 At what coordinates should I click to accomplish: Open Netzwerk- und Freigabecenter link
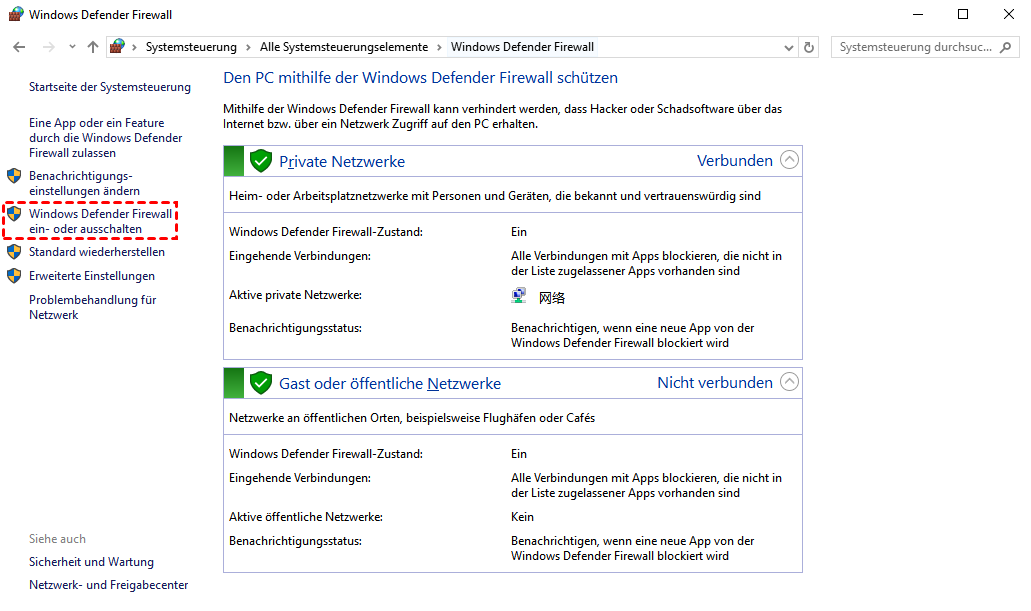(108, 585)
